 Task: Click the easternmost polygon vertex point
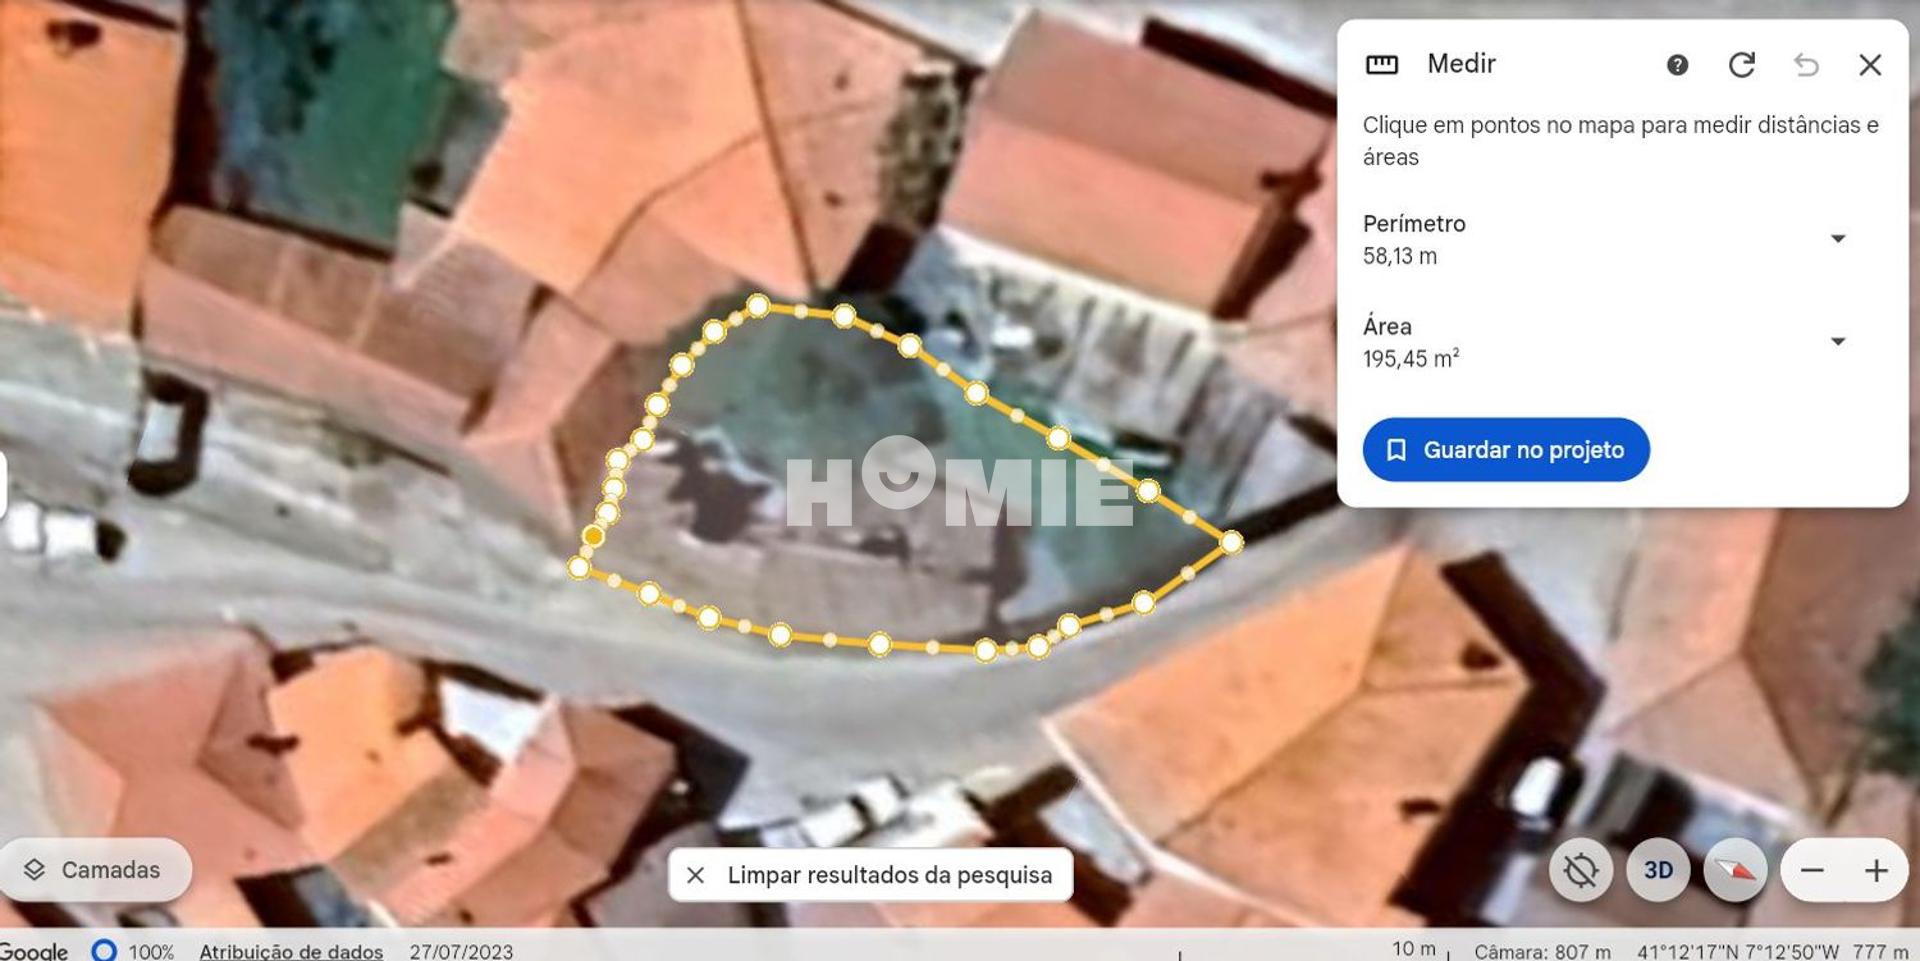(1231, 542)
